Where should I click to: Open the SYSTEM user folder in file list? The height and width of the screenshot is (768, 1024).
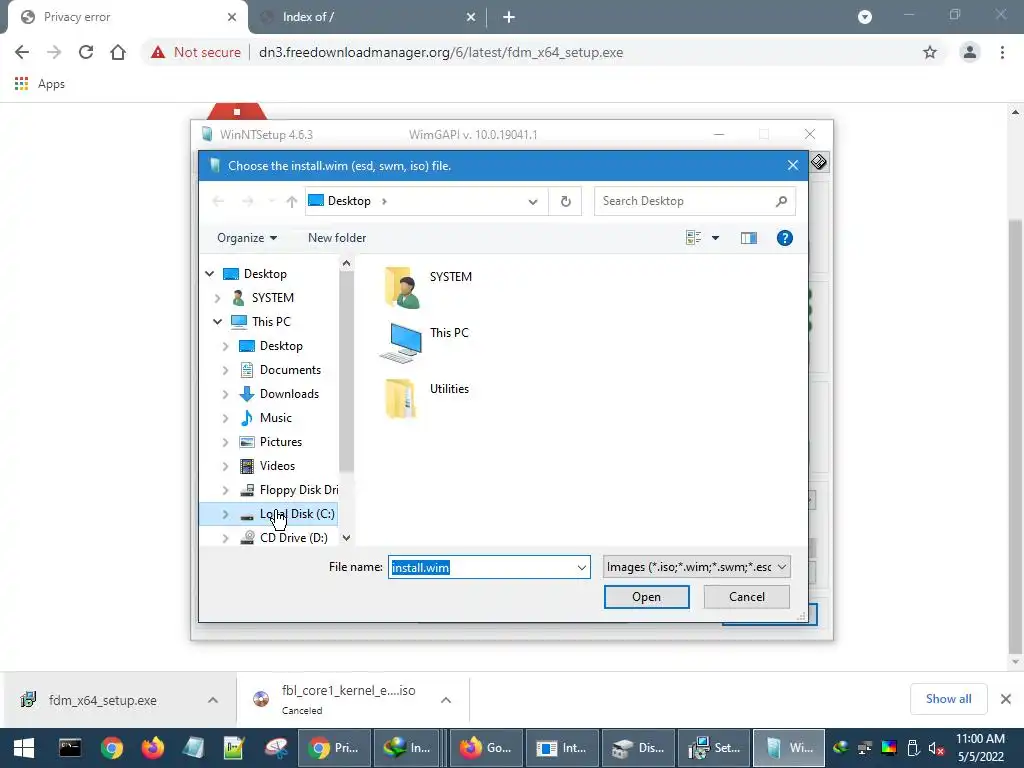(428, 286)
